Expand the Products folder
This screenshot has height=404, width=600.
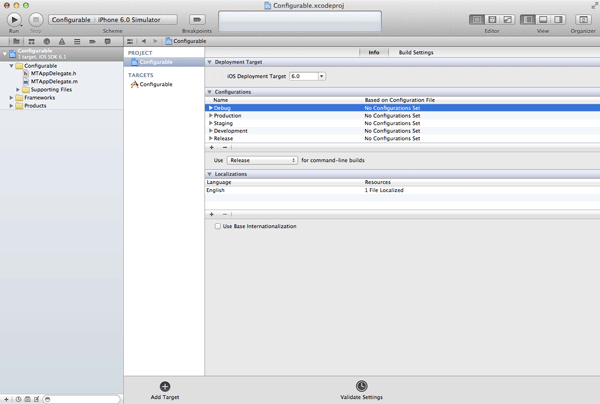(x=11, y=106)
